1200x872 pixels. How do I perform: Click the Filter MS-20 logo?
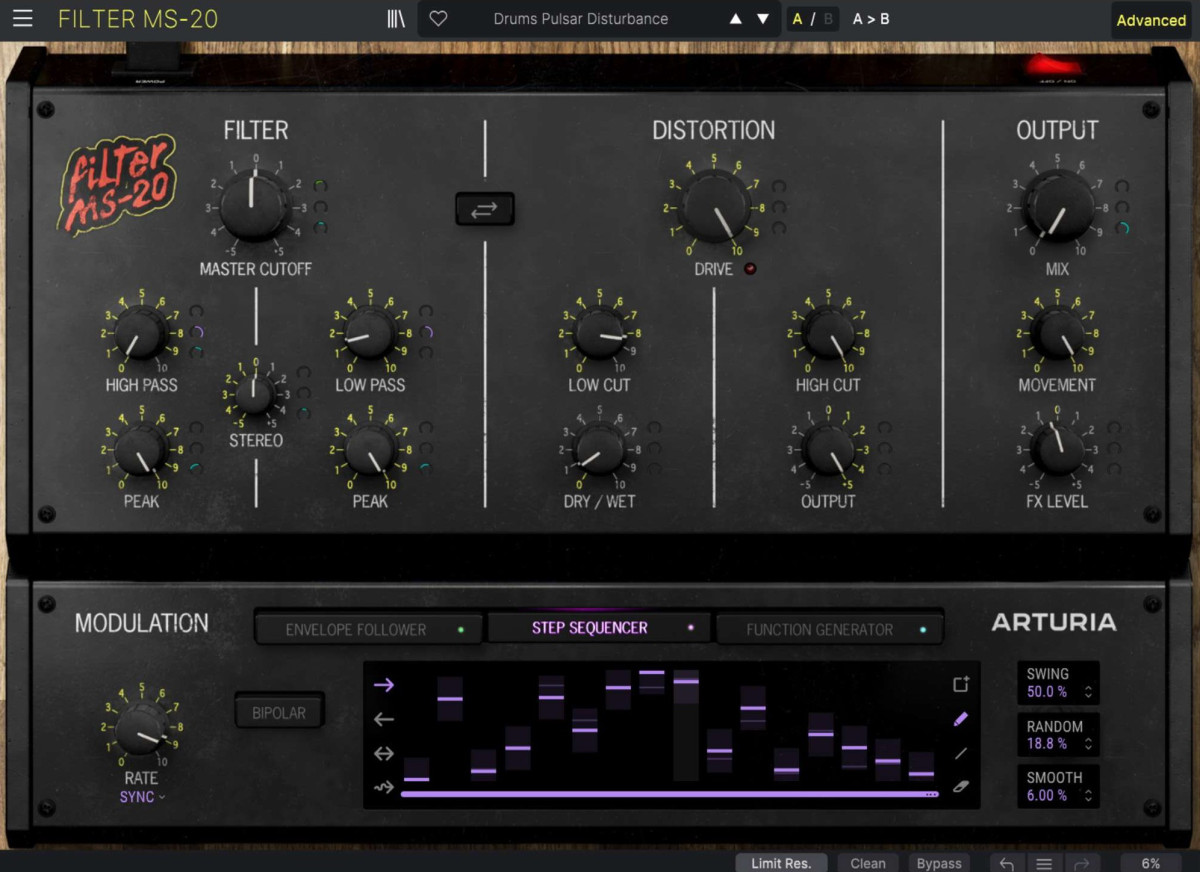coord(118,186)
